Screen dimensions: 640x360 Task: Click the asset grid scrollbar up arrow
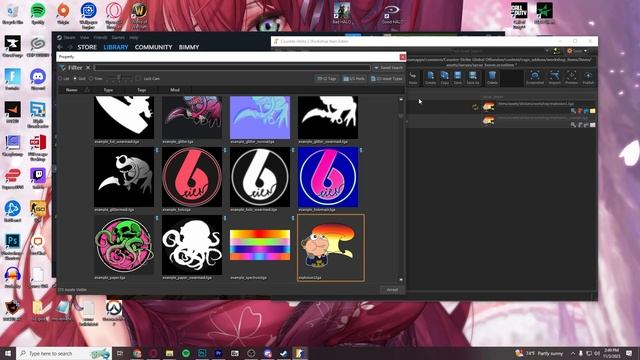coord(401,99)
